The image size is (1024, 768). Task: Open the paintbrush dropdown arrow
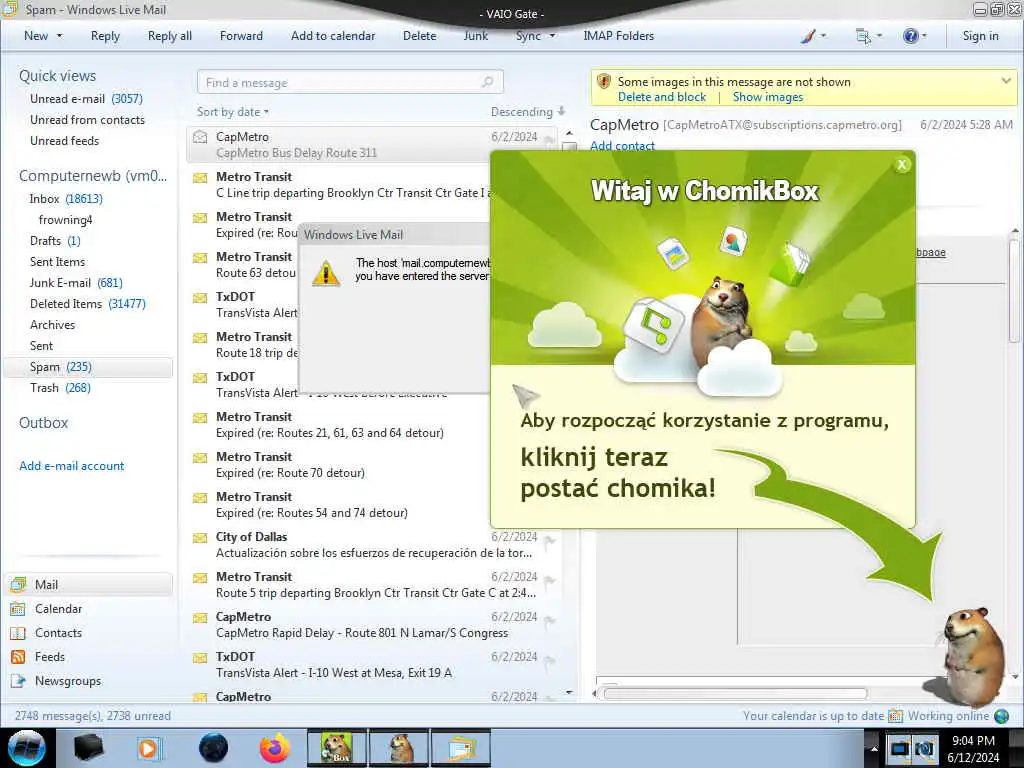[824, 36]
